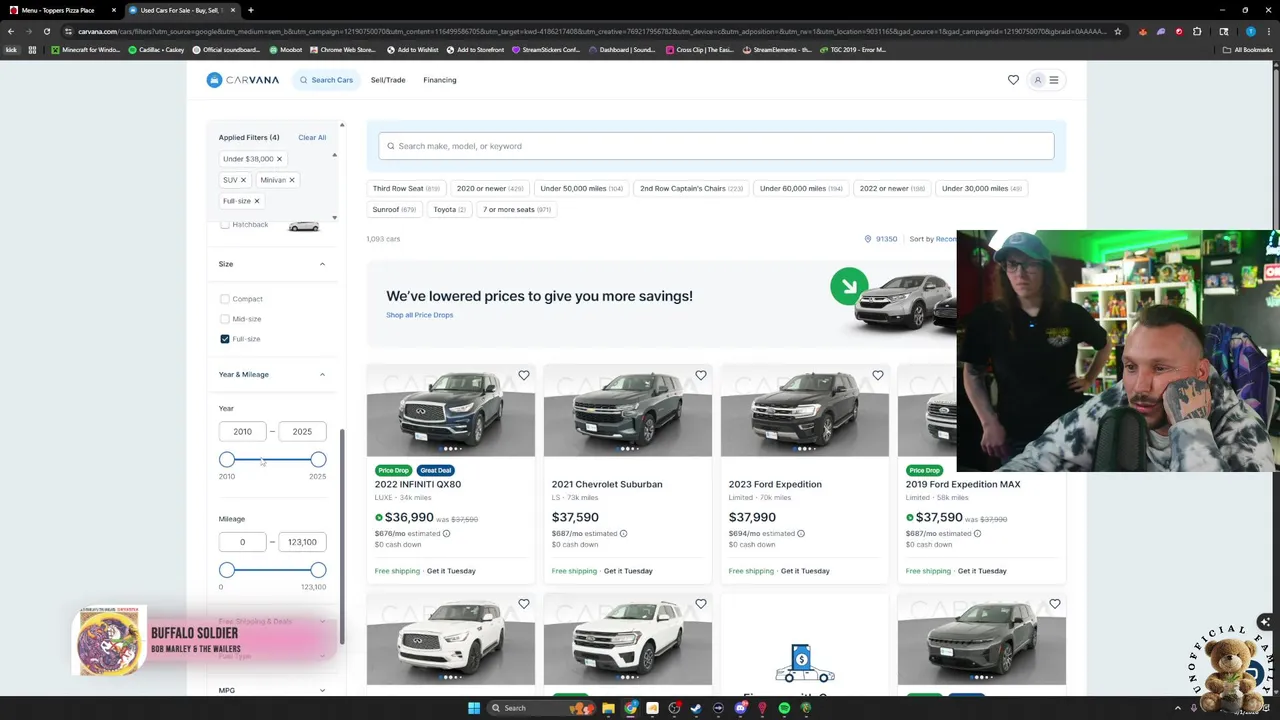This screenshot has width=1280, height=720.
Task: Collapse the applied filters panel arrow
Action: coord(334,155)
